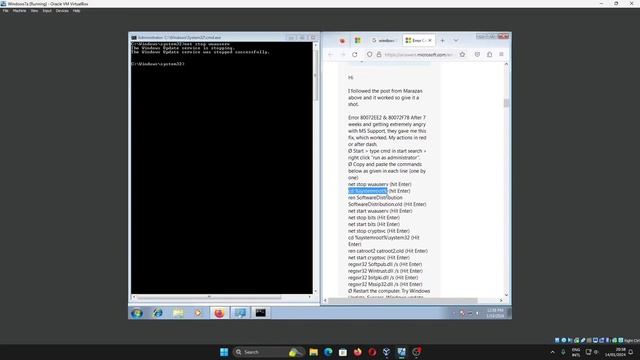Click the host taskbar clock and date
640x360 pixels.
coord(616,352)
